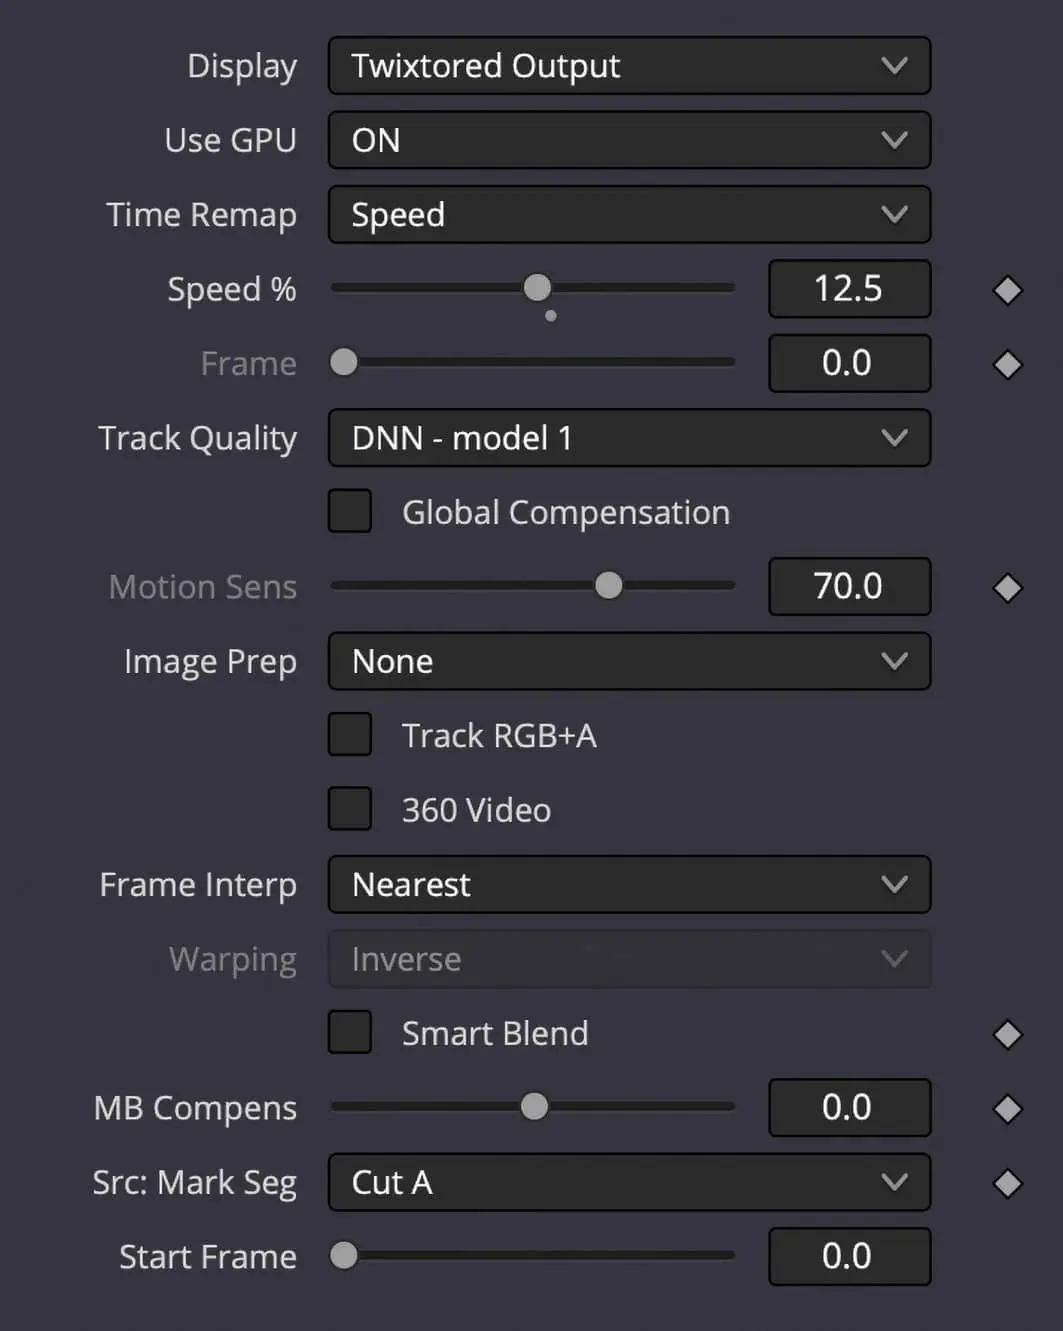Open the Src: Mark Seg Cut A dropdown
The width and height of the screenshot is (1063, 1331).
629,1182
